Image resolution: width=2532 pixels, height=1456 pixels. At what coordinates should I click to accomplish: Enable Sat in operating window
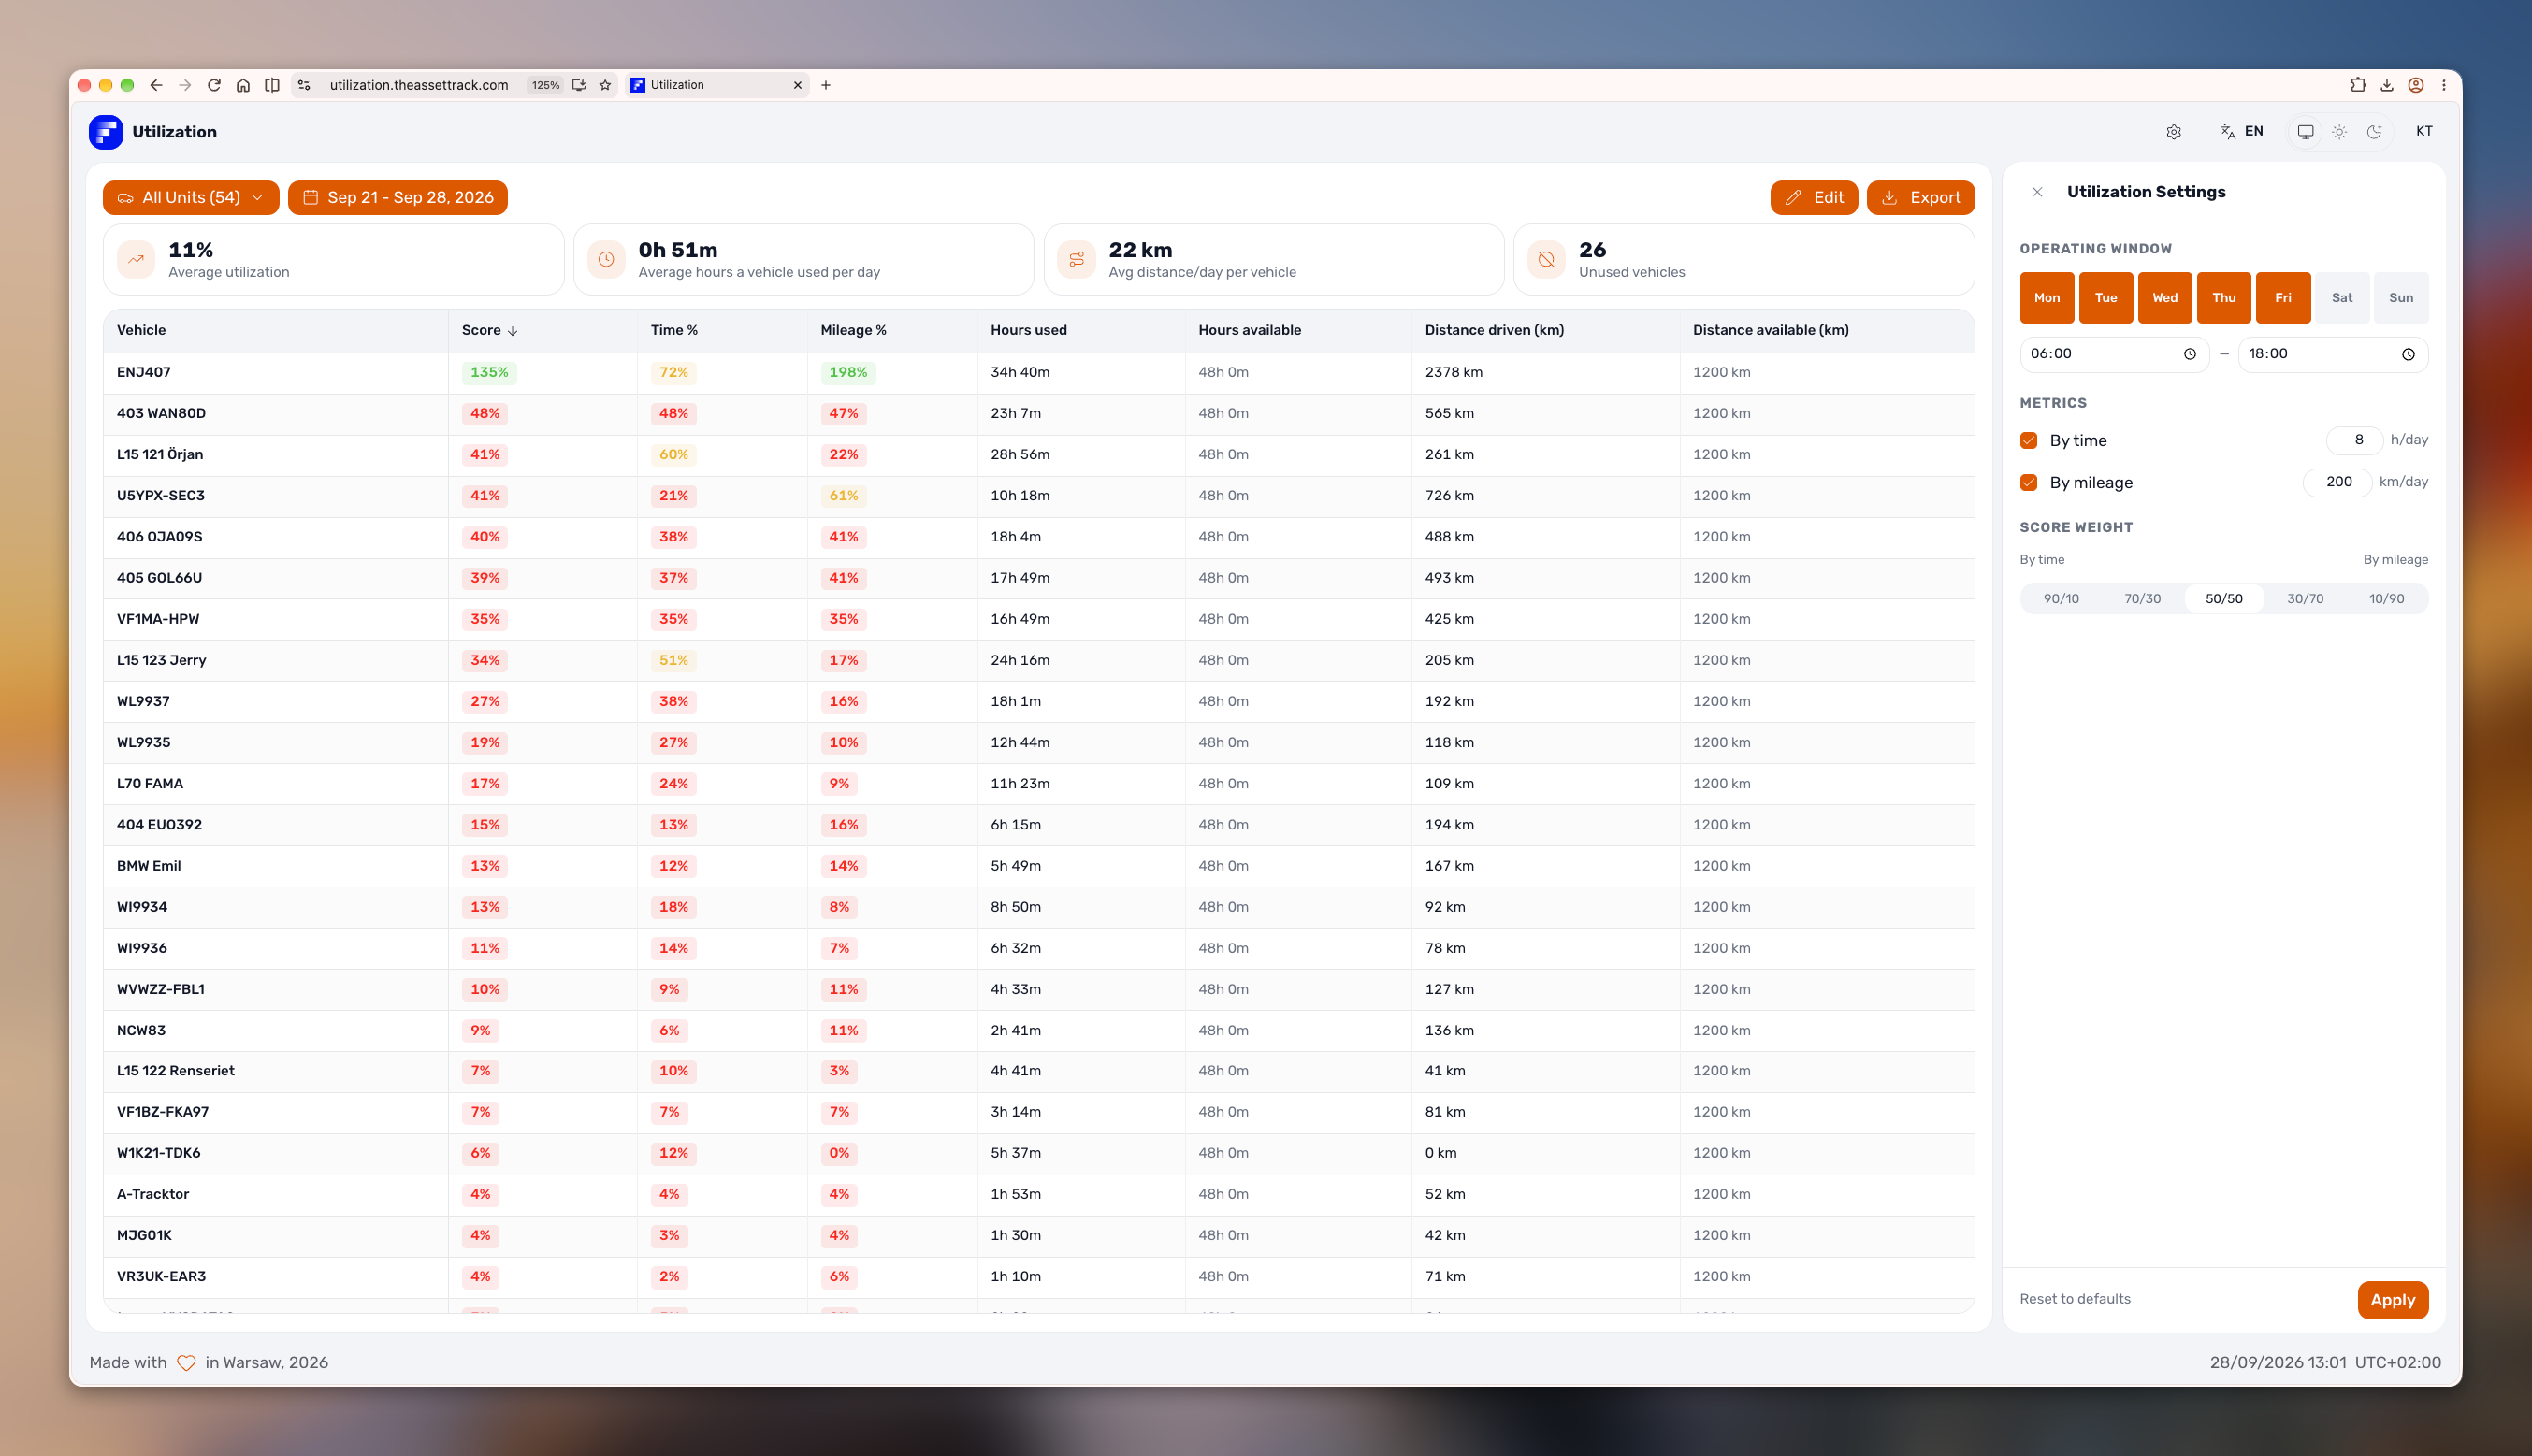pos(2342,298)
